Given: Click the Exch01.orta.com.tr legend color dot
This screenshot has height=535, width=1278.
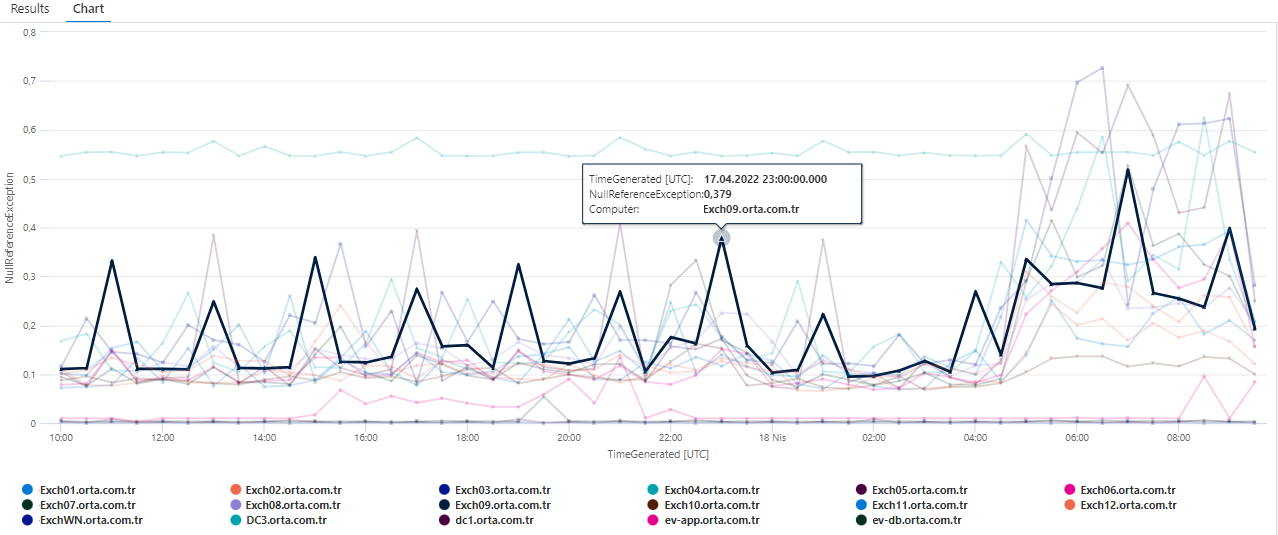Looking at the screenshot, I should tap(27, 490).
